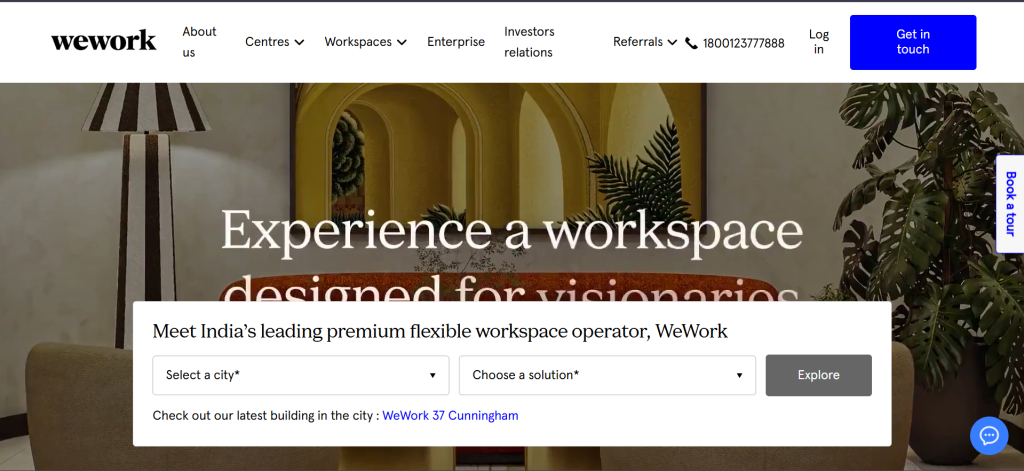This screenshot has width=1024, height=471.
Task: Open the Select a city dropdown
Action: pyautogui.click(x=301, y=375)
